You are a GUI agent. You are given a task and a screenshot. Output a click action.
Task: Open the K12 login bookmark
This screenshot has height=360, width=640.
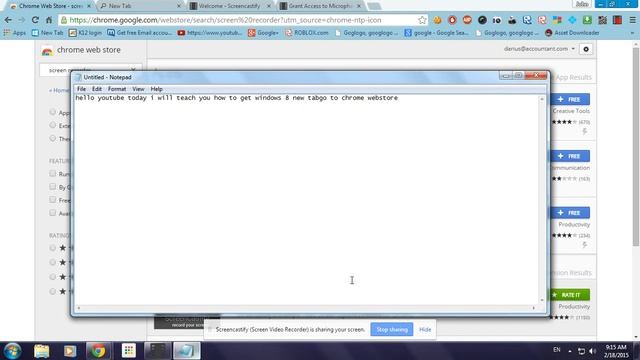(x=85, y=33)
